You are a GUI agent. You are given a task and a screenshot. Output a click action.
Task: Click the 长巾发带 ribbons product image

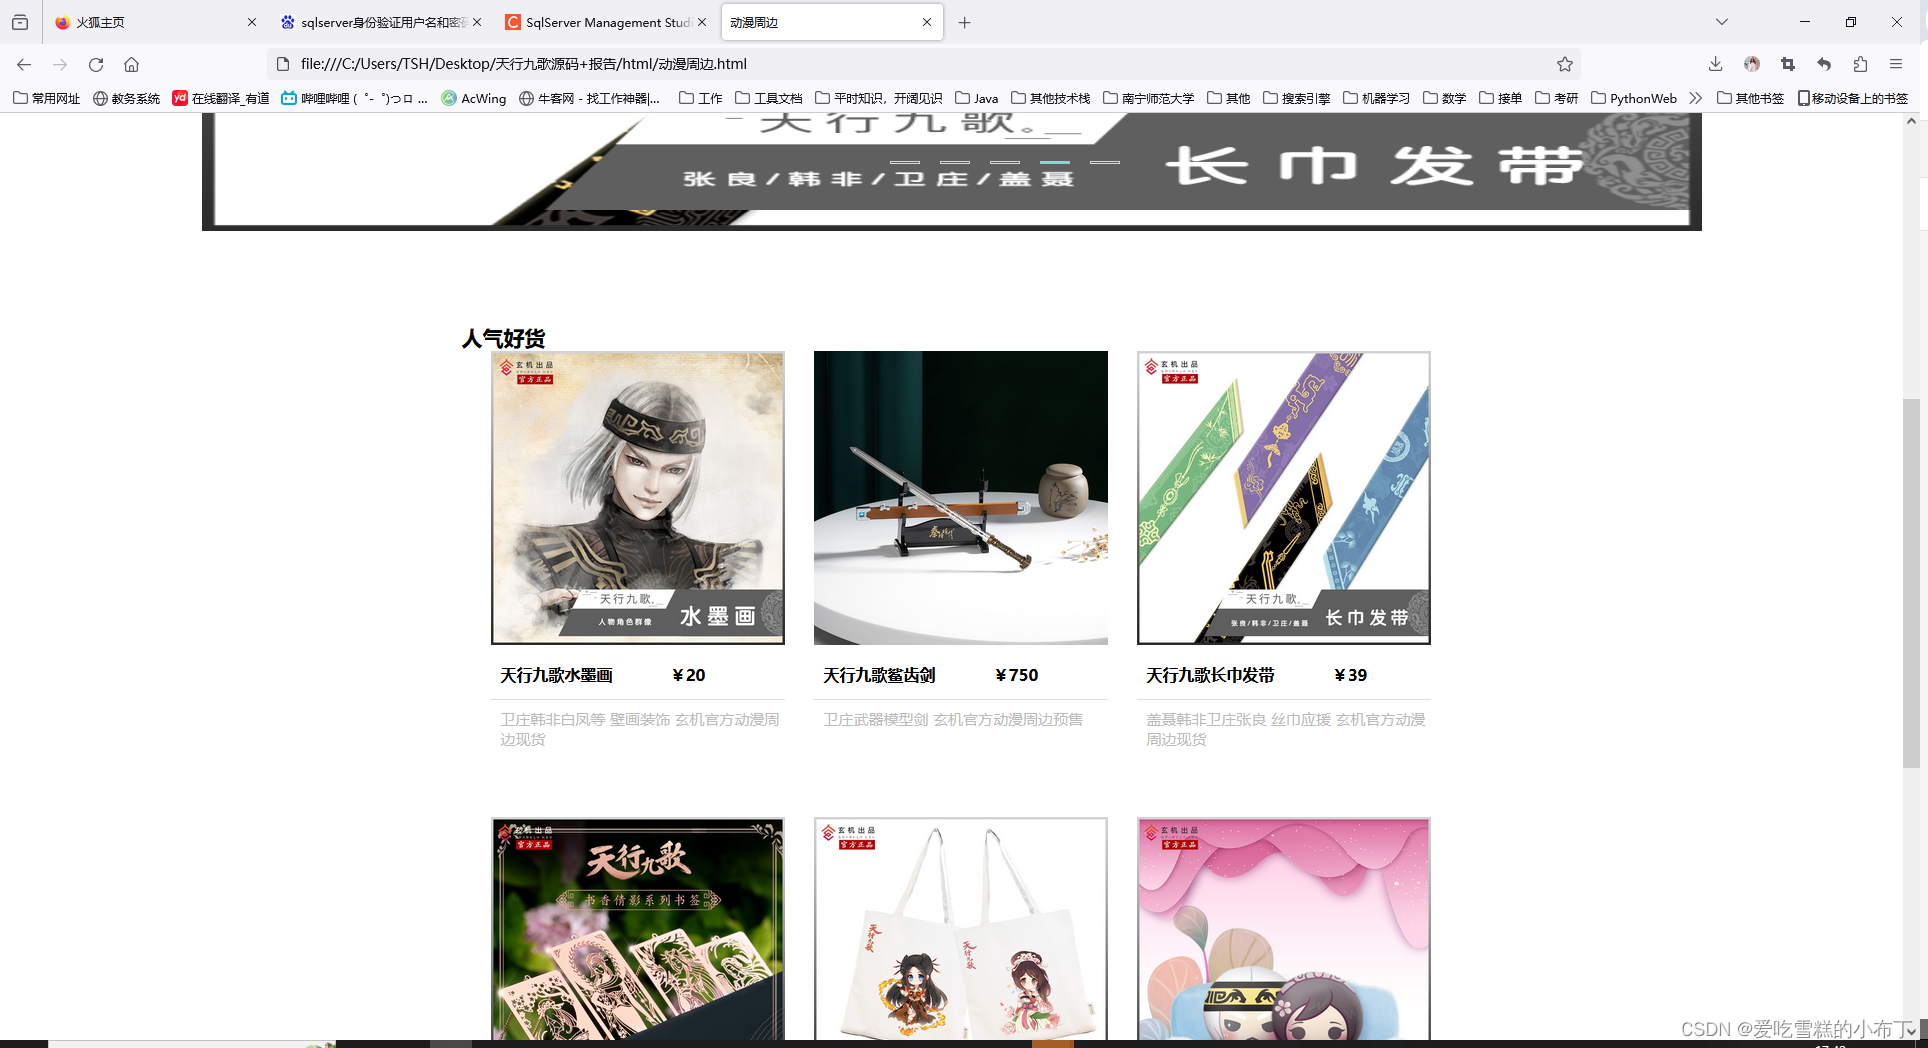click(x=1284, y=498)
